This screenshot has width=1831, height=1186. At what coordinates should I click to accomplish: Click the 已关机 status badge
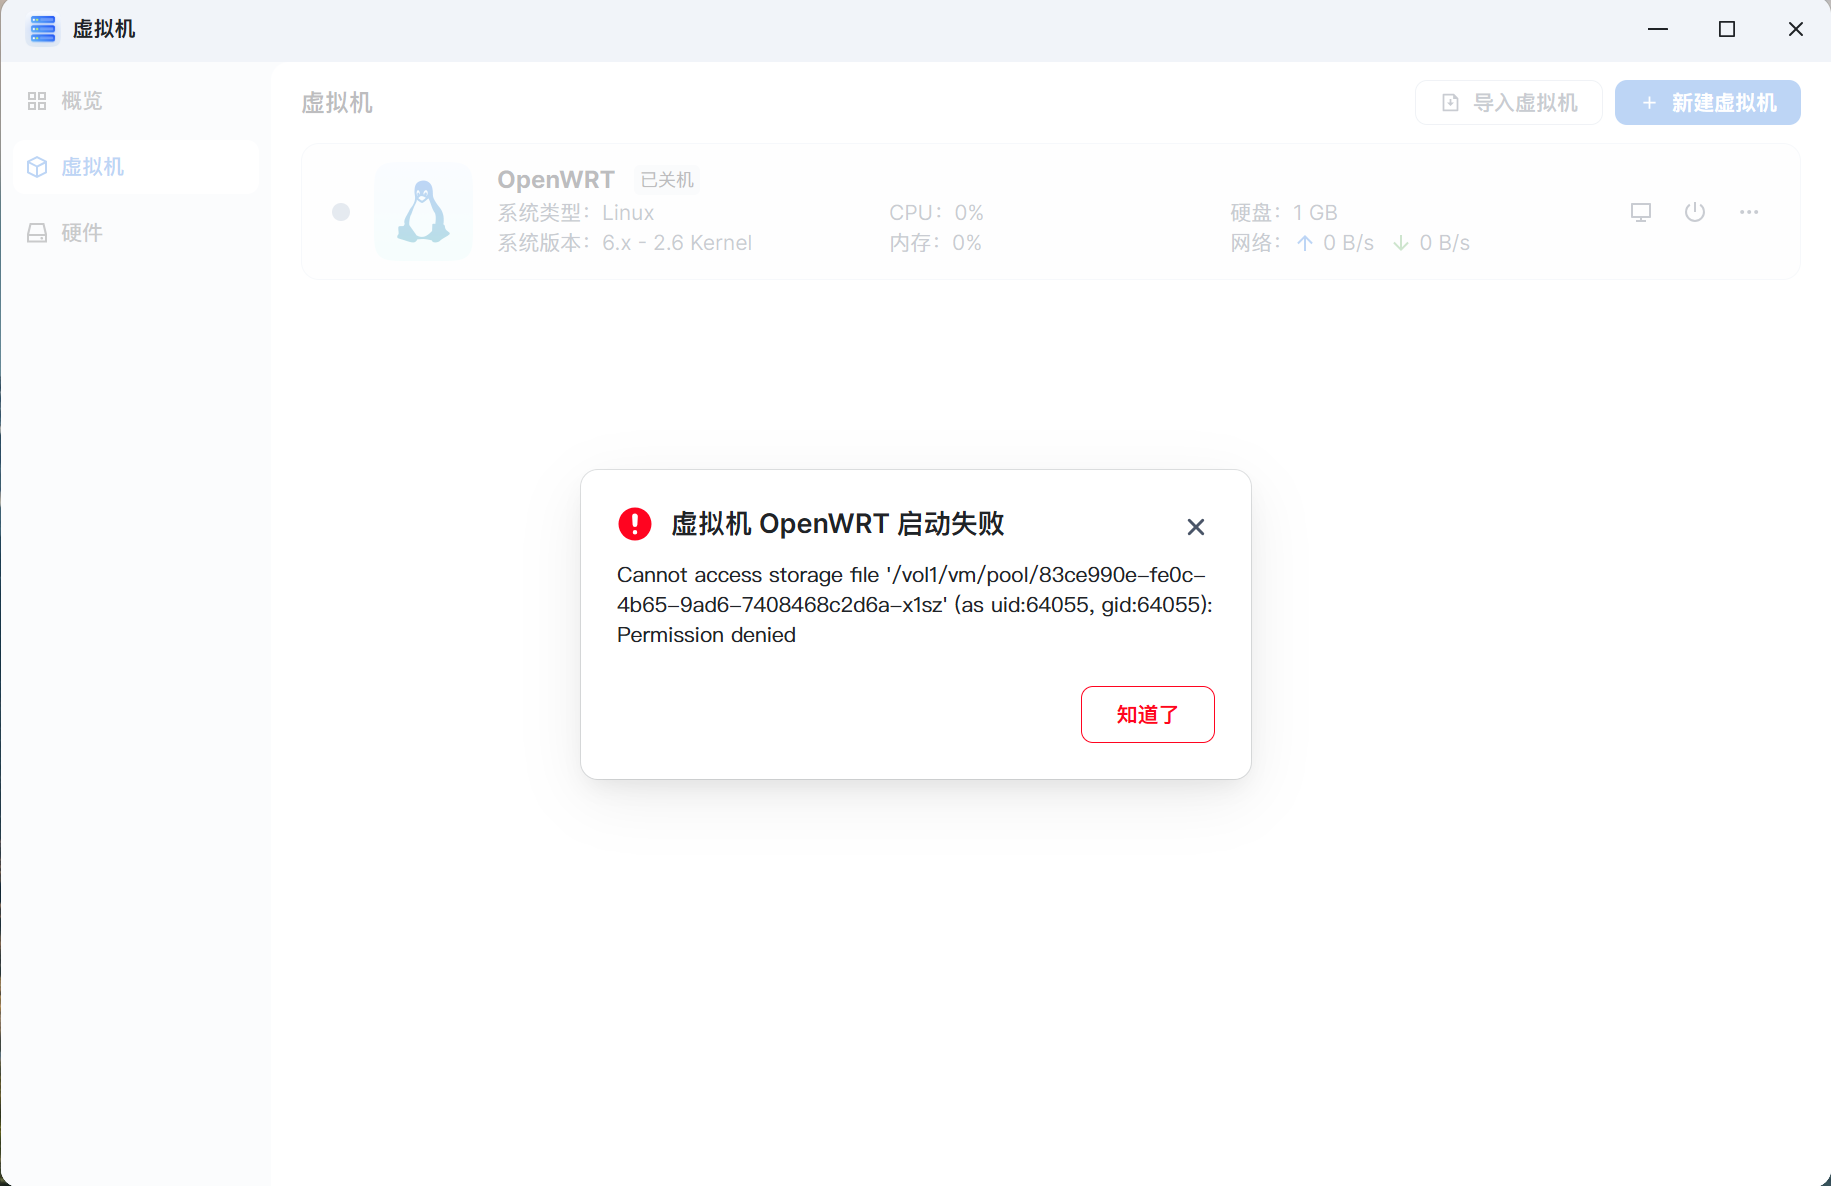pos(667,180)
